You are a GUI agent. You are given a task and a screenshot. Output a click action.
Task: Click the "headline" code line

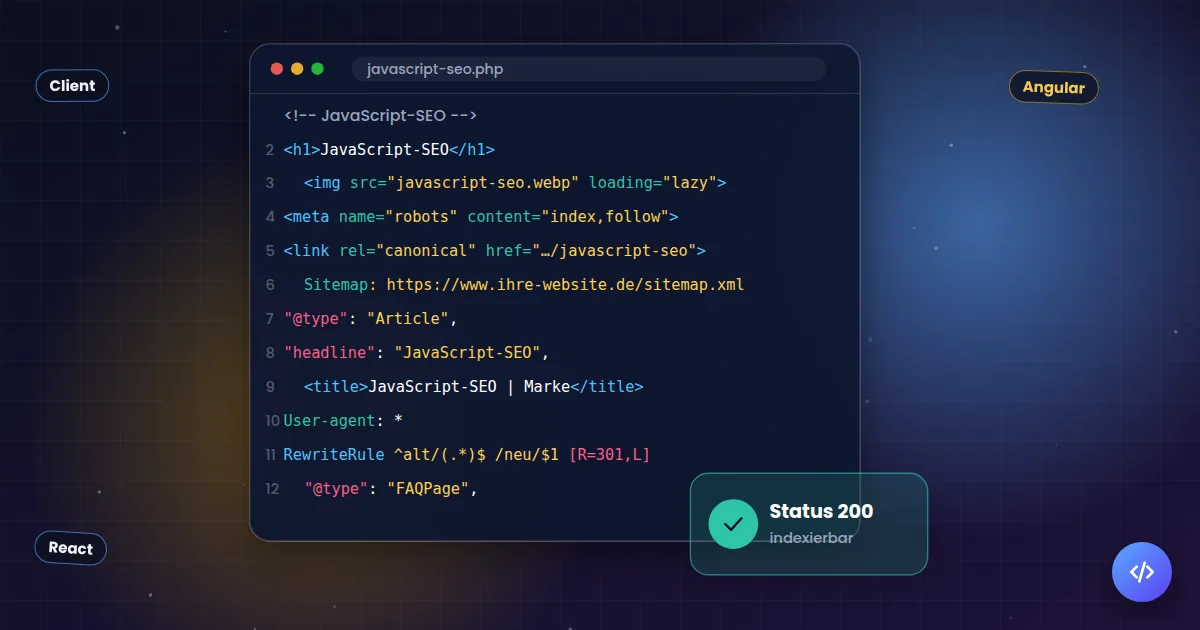[x=417, y=353]
